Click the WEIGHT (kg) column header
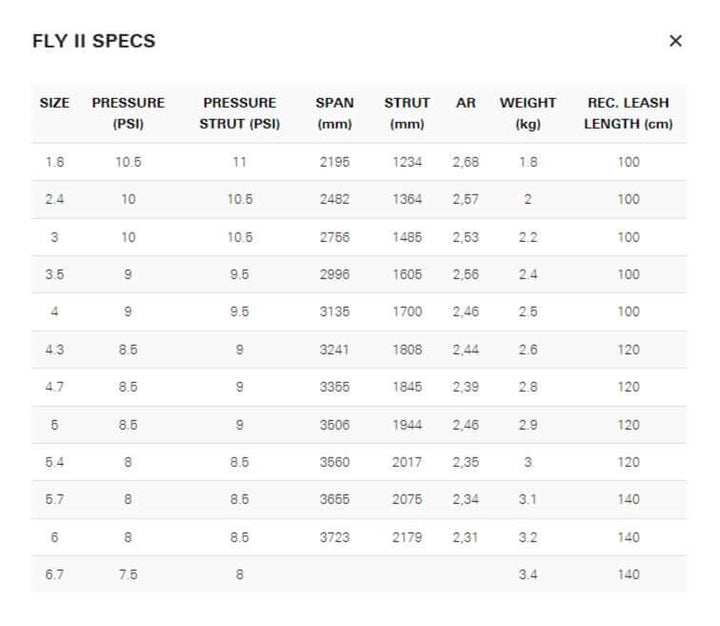720x626 pixels. pos(527,113)
